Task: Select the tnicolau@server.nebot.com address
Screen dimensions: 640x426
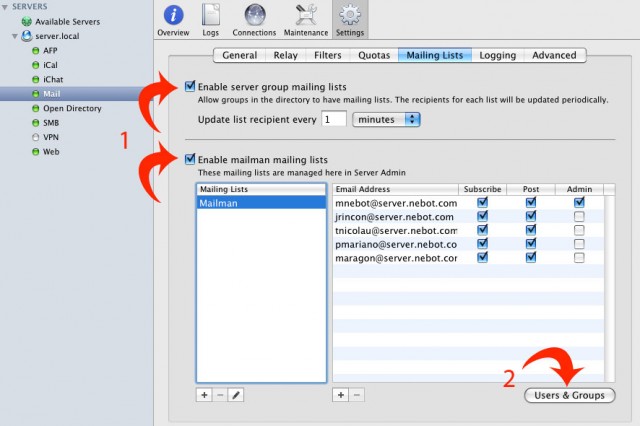Action: [396, 231]
